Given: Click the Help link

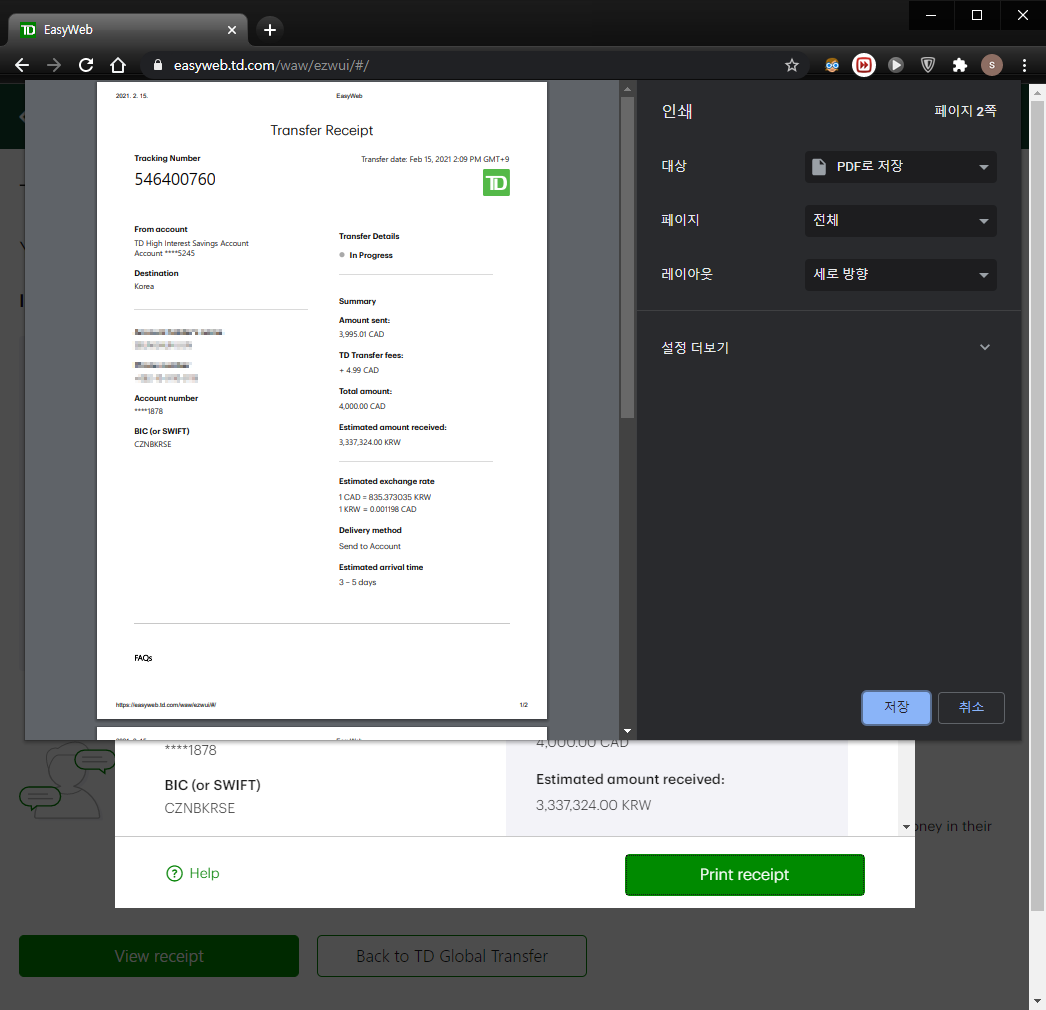Looking at the screenshot, I should tap(204, 873).
